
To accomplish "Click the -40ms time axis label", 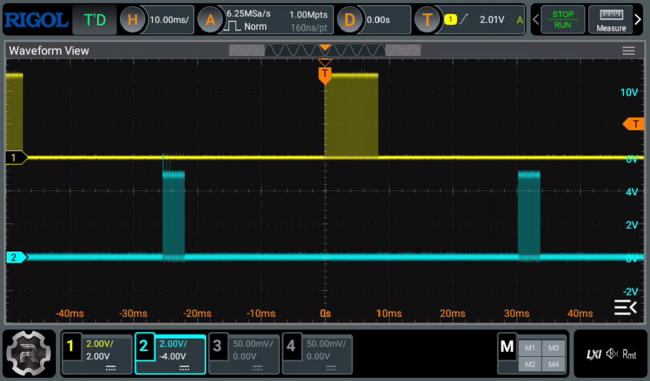I will pos(69,313).
